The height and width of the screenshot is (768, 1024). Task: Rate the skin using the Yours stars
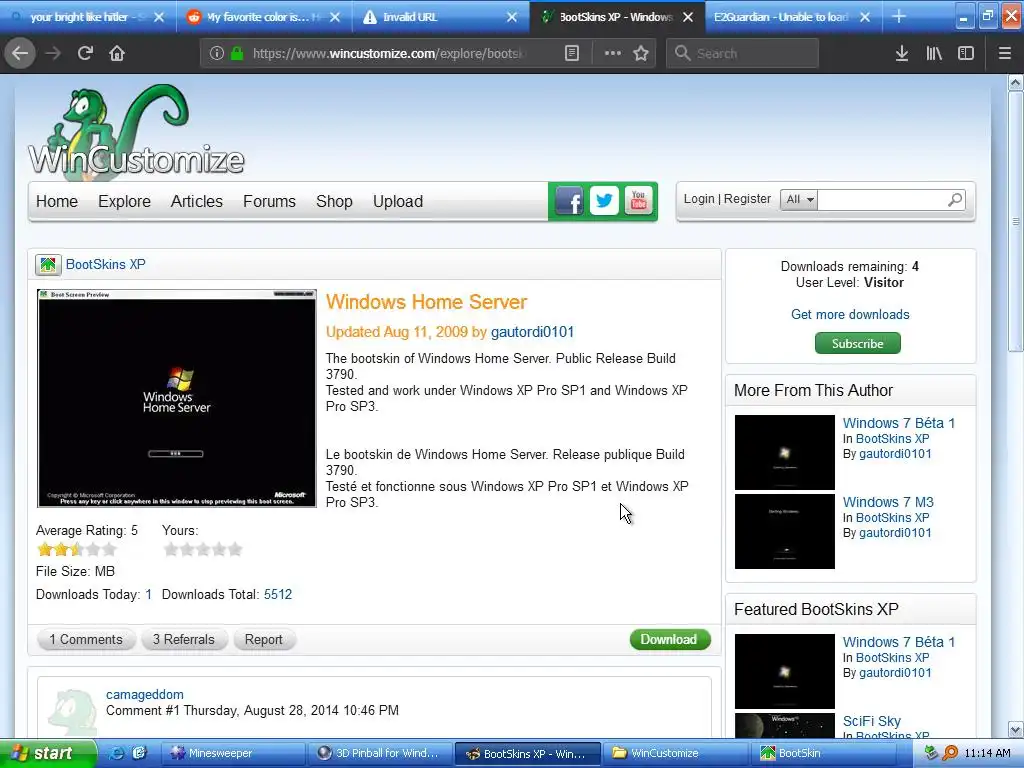(202, 549)
